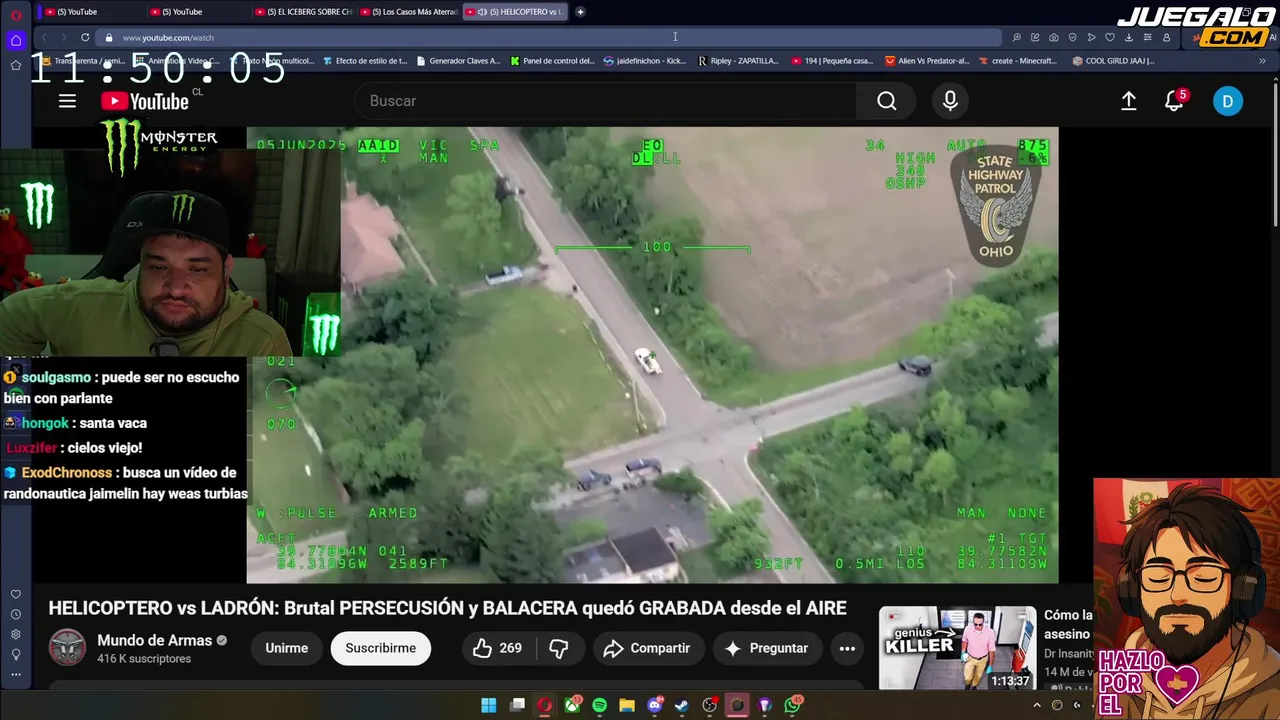Focus the Buscar search field
Viewport: 1280px width, 720px height.
point(605,101)
